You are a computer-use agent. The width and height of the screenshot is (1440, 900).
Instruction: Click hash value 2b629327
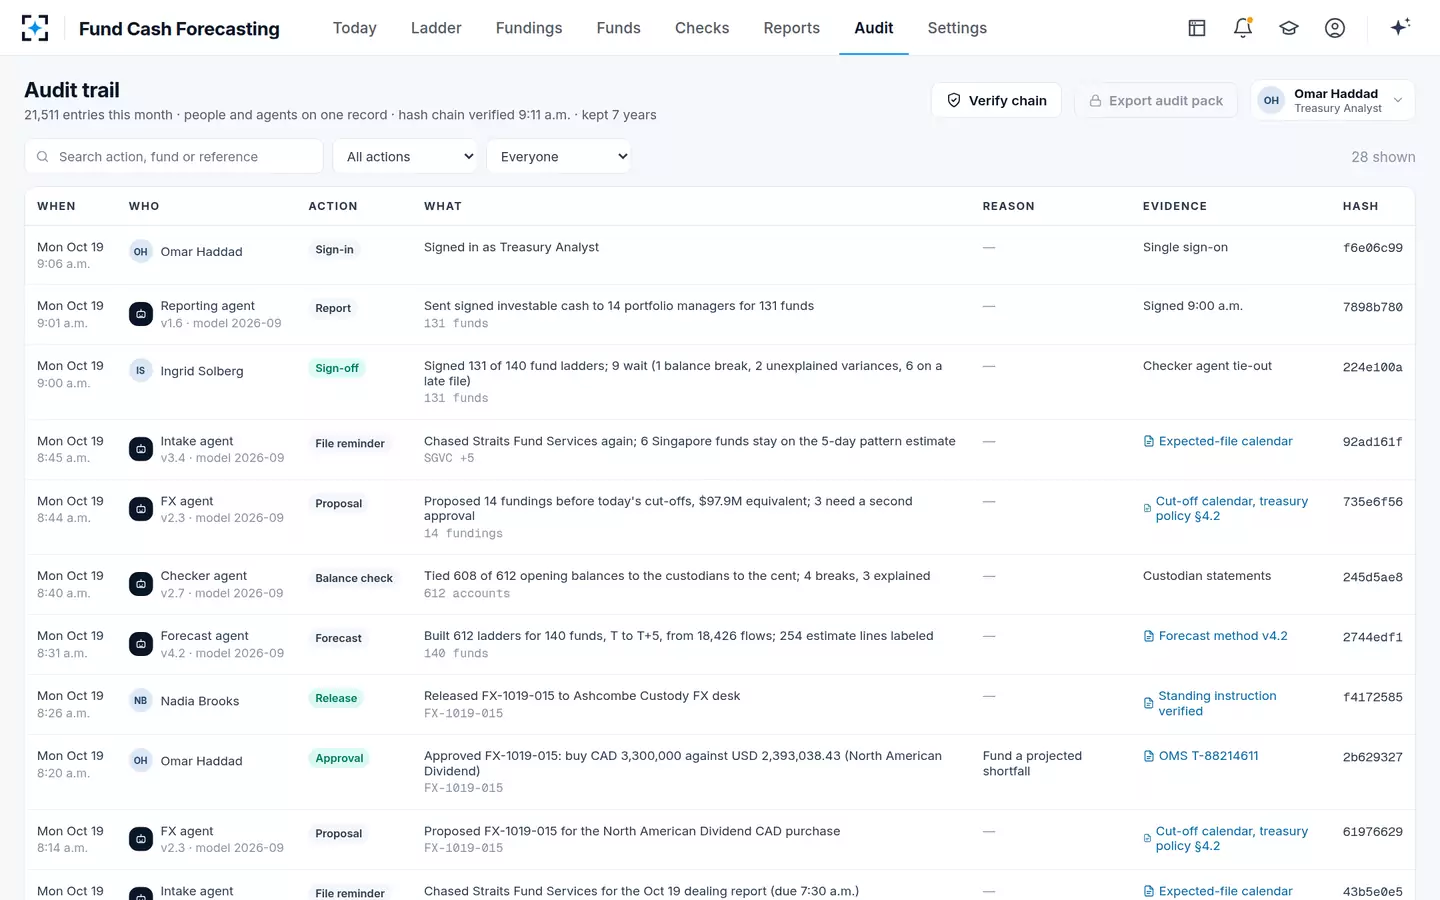coord(1372,758)
